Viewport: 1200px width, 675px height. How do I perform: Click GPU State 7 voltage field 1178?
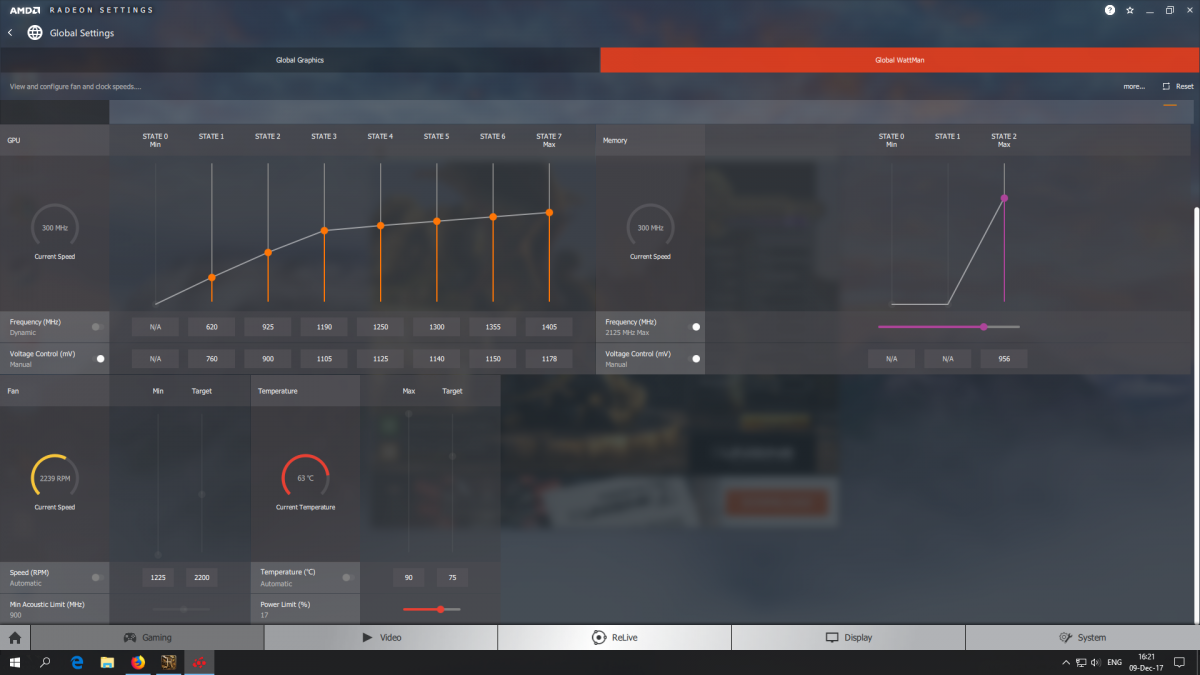point(548,358)
